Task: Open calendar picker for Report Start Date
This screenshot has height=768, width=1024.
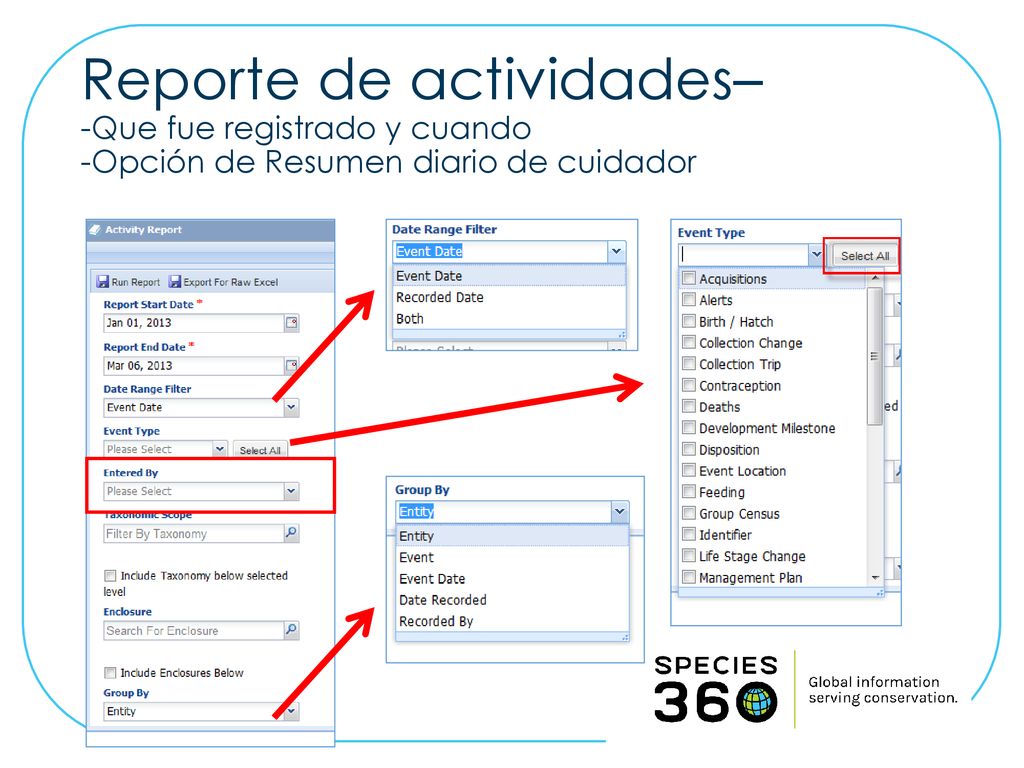Action: click(x=292, y=323)
